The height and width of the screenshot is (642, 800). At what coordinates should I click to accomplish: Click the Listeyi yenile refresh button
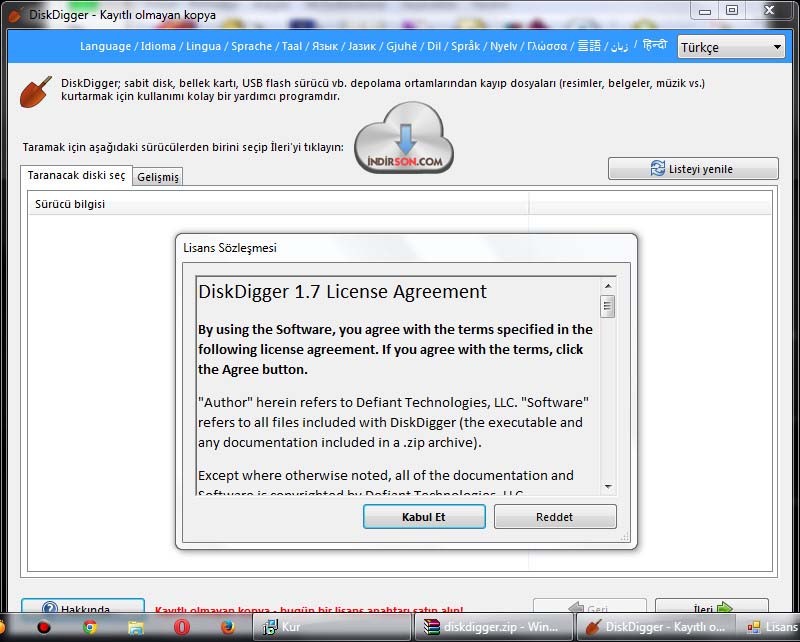693,168
